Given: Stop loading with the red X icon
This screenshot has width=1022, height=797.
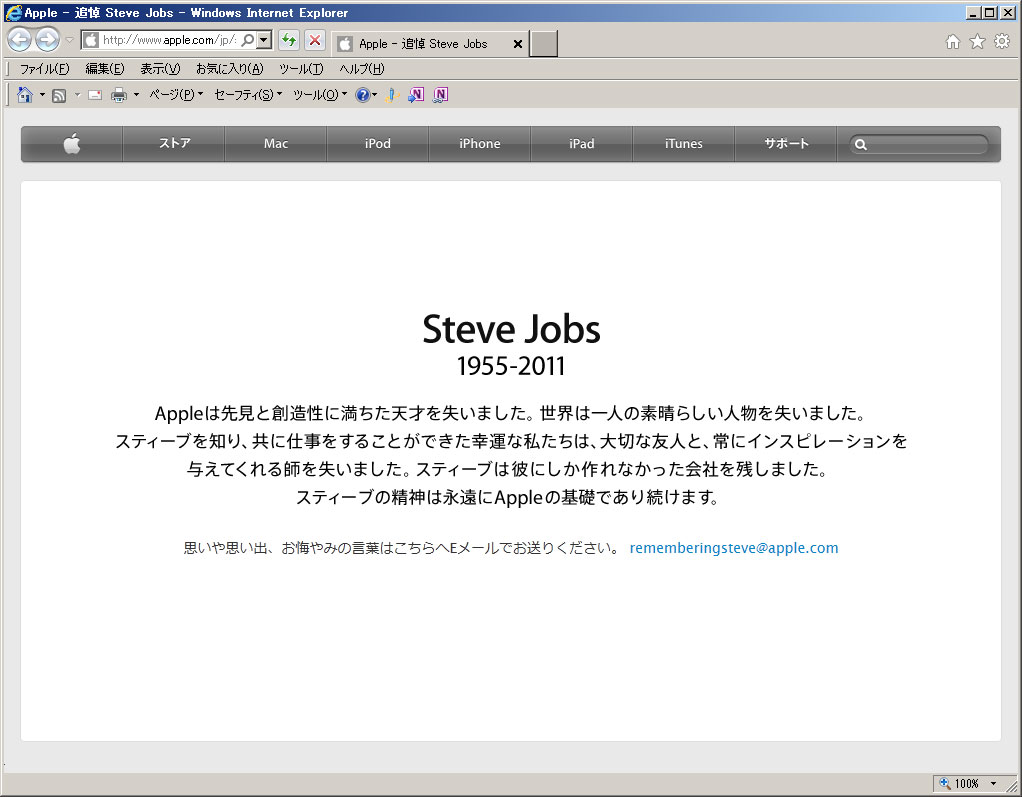Looking at the screenshot, I should (x=315, y=40).
